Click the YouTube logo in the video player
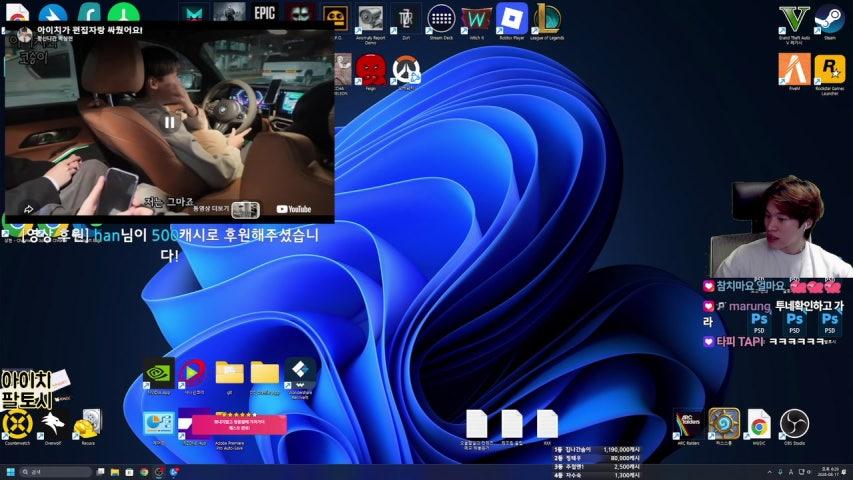This screenshot has width=853, height=480. pos(294,209)
